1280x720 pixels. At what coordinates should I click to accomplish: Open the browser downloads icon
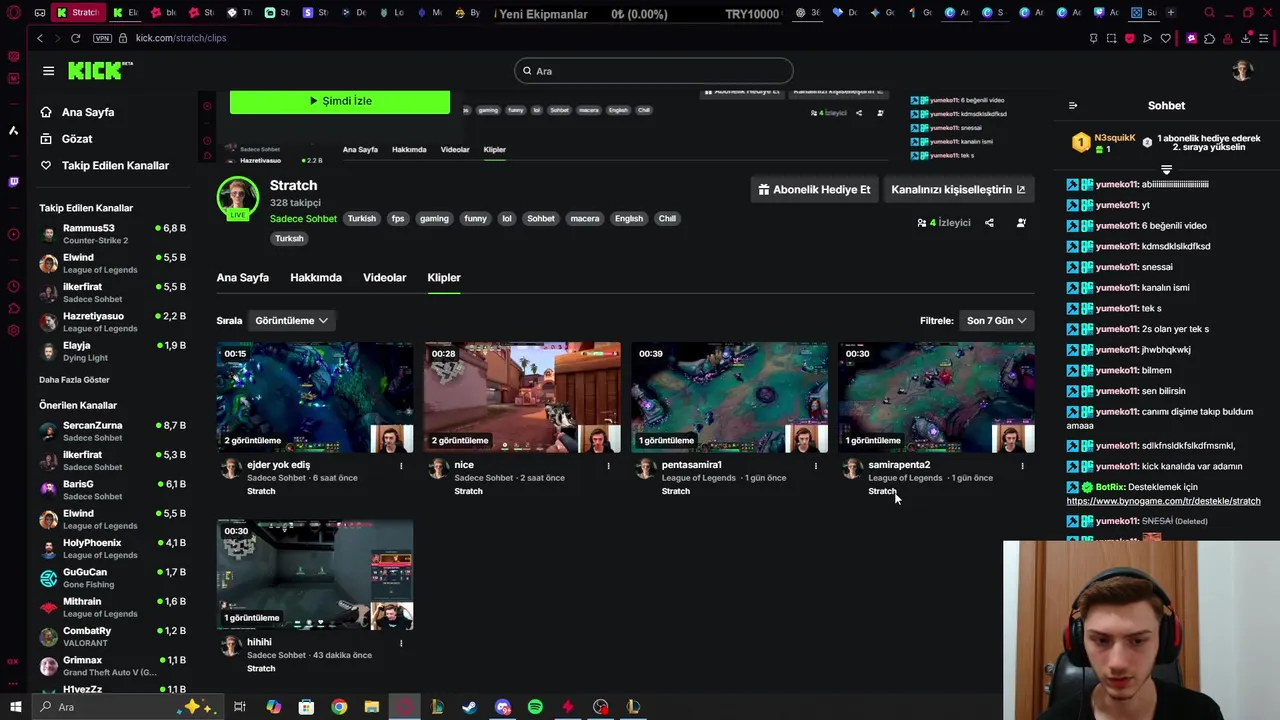pos(1246,38)
